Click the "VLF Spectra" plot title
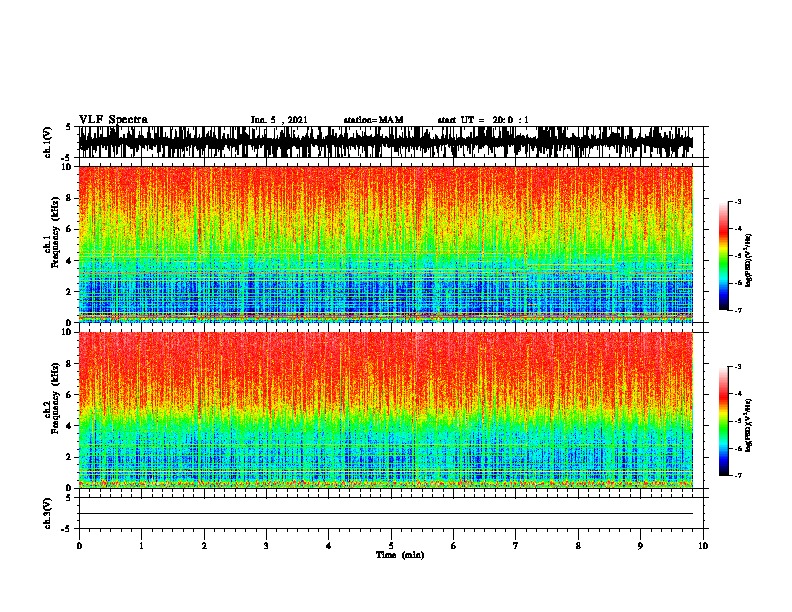The image size is (792, 612). (x=113, y=120)
